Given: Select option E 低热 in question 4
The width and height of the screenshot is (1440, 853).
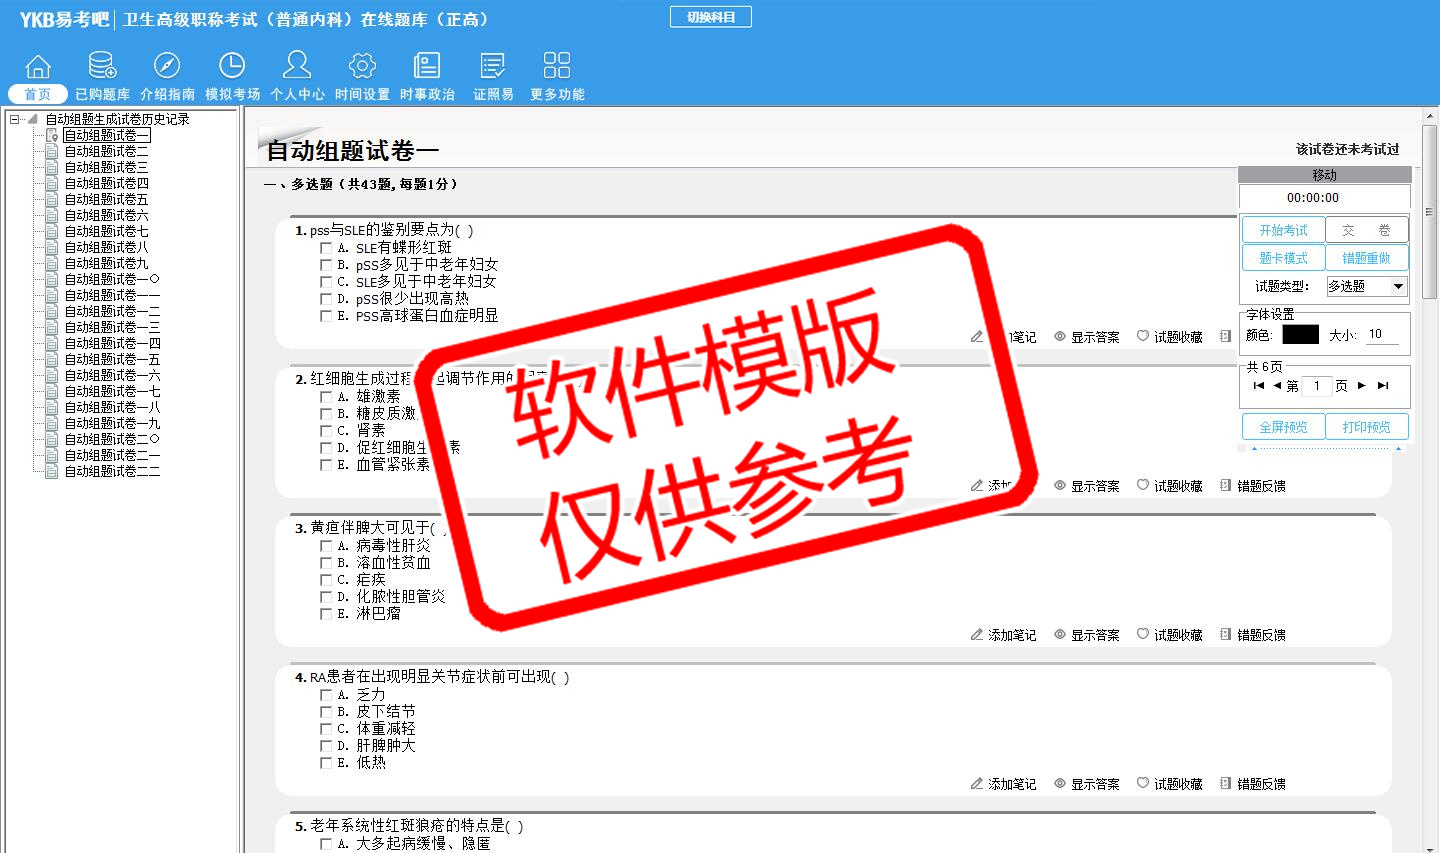Looking at the screenshot, I should 326,763.
